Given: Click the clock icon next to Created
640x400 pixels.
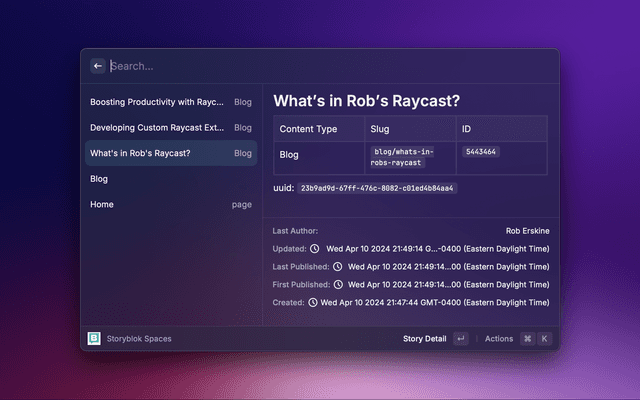Looking at the screenshot, I should pos(314,302).
